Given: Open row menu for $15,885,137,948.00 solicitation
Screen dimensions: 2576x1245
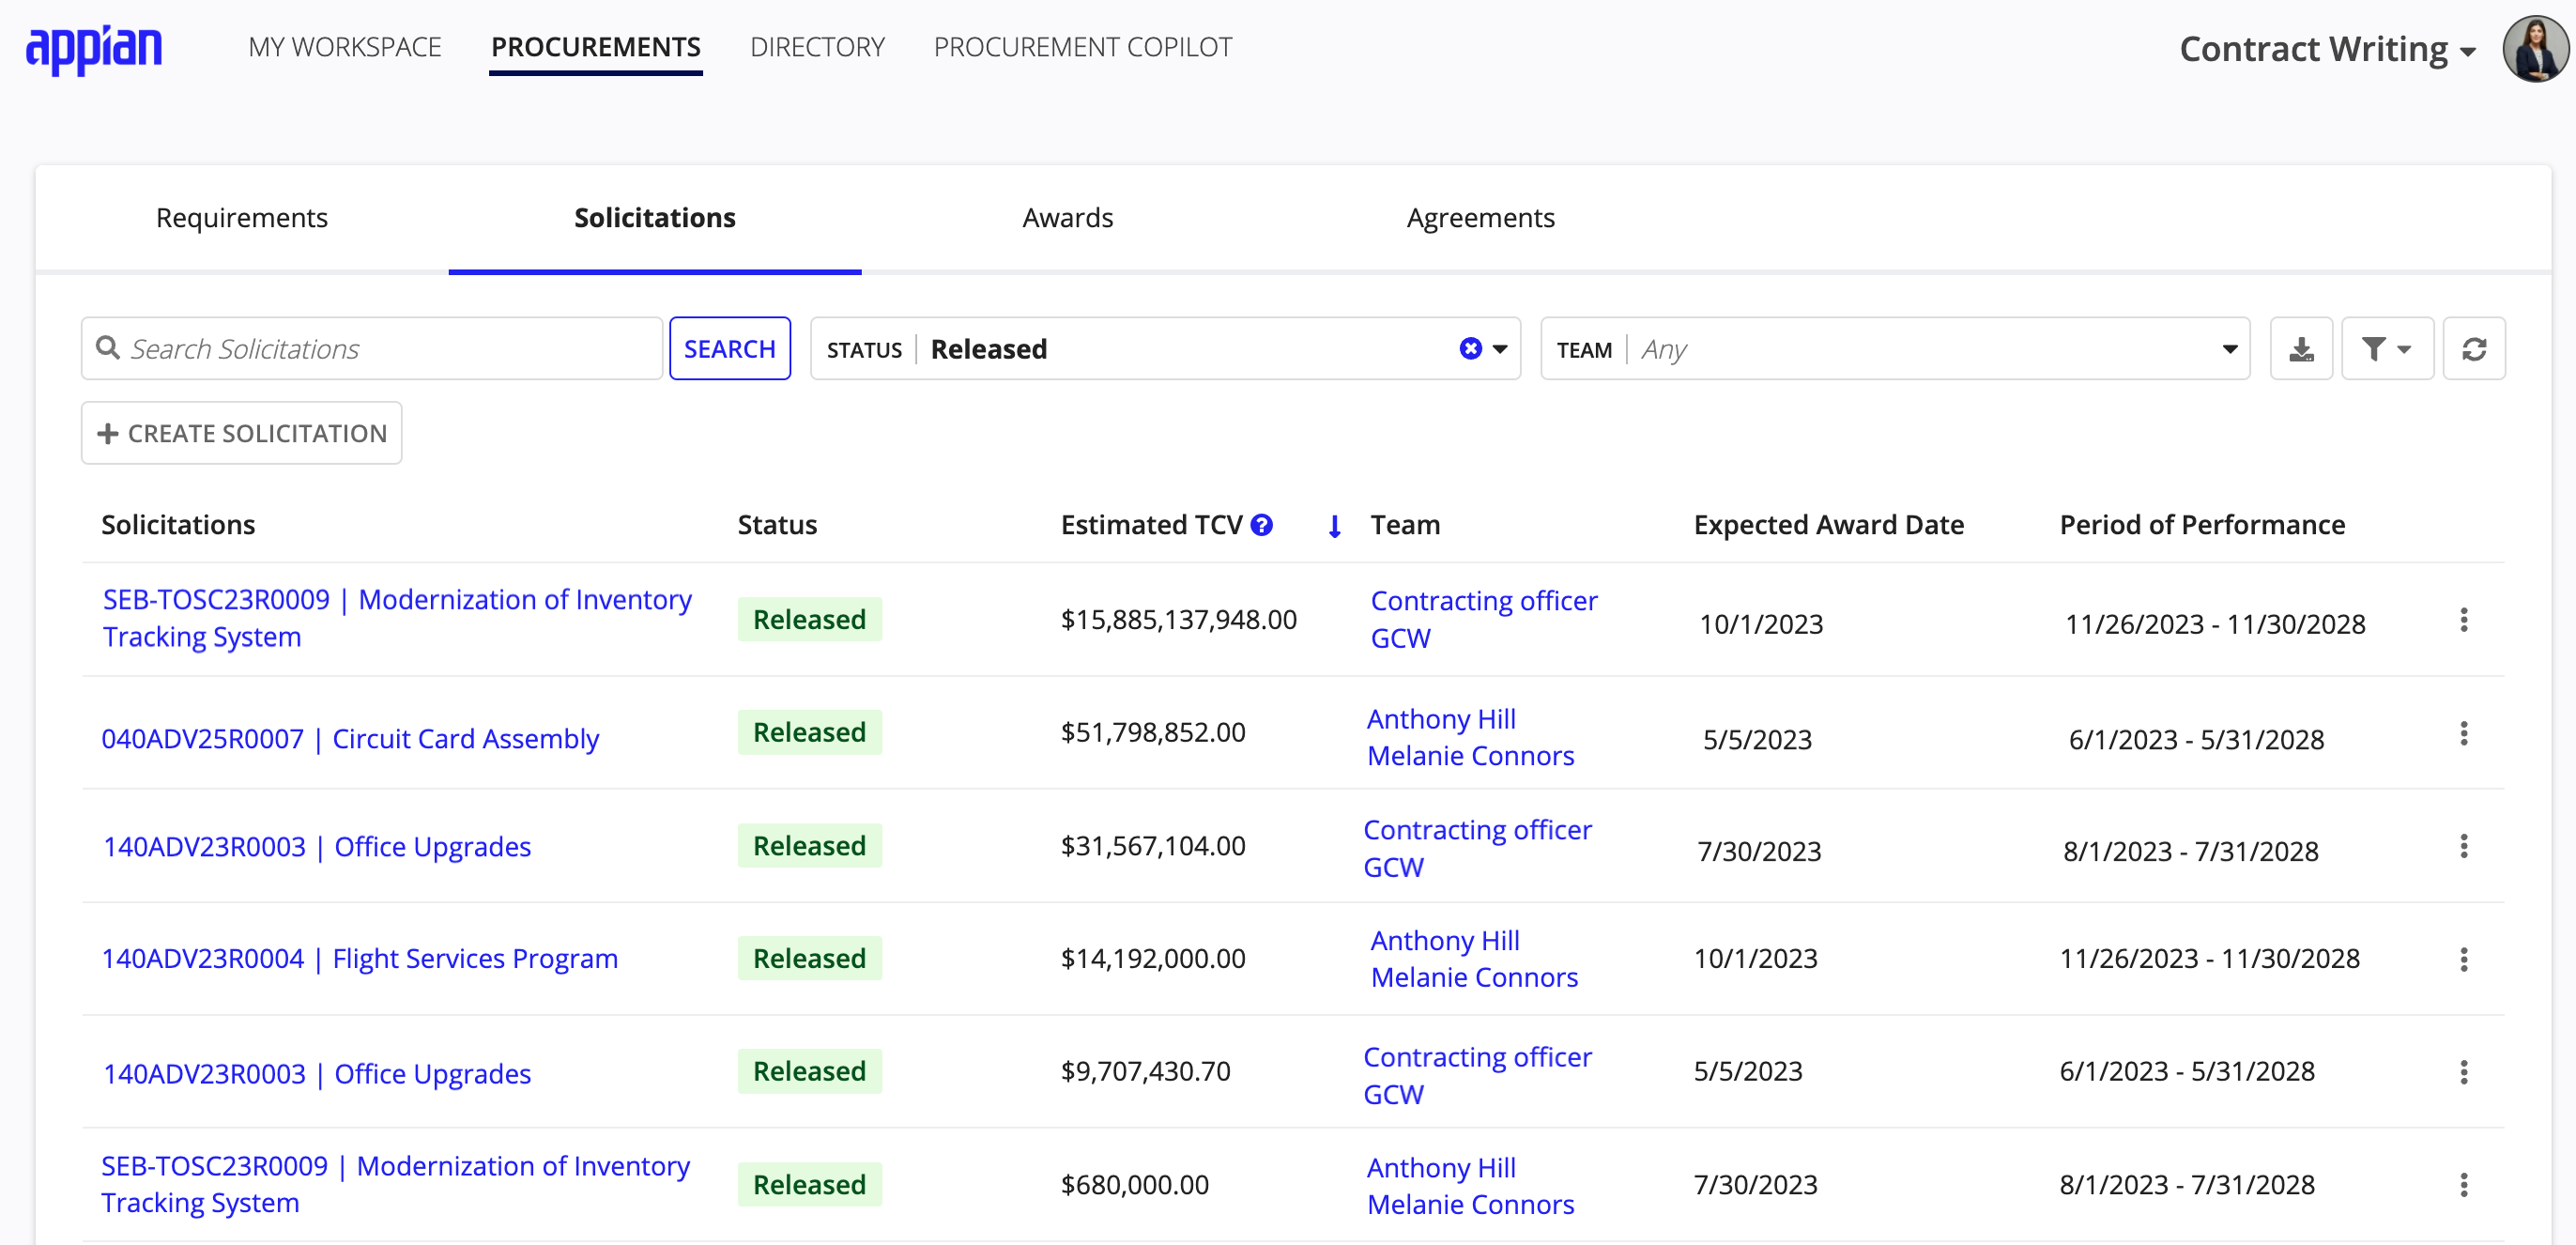Looking at the screenshot, I should tap(2464, 620).
